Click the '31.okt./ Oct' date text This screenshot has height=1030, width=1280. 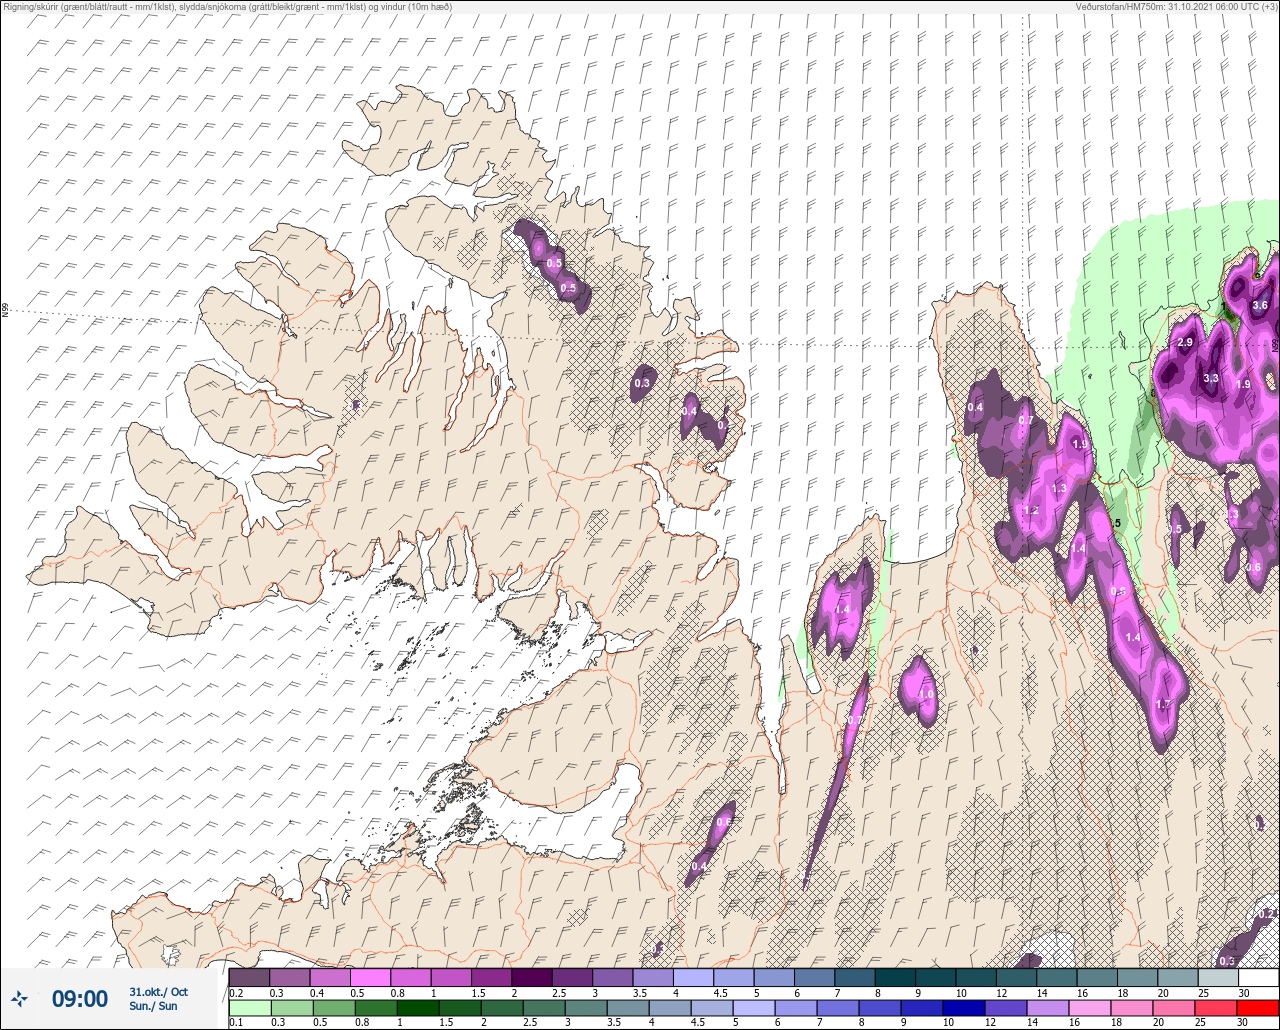(158, 991)
